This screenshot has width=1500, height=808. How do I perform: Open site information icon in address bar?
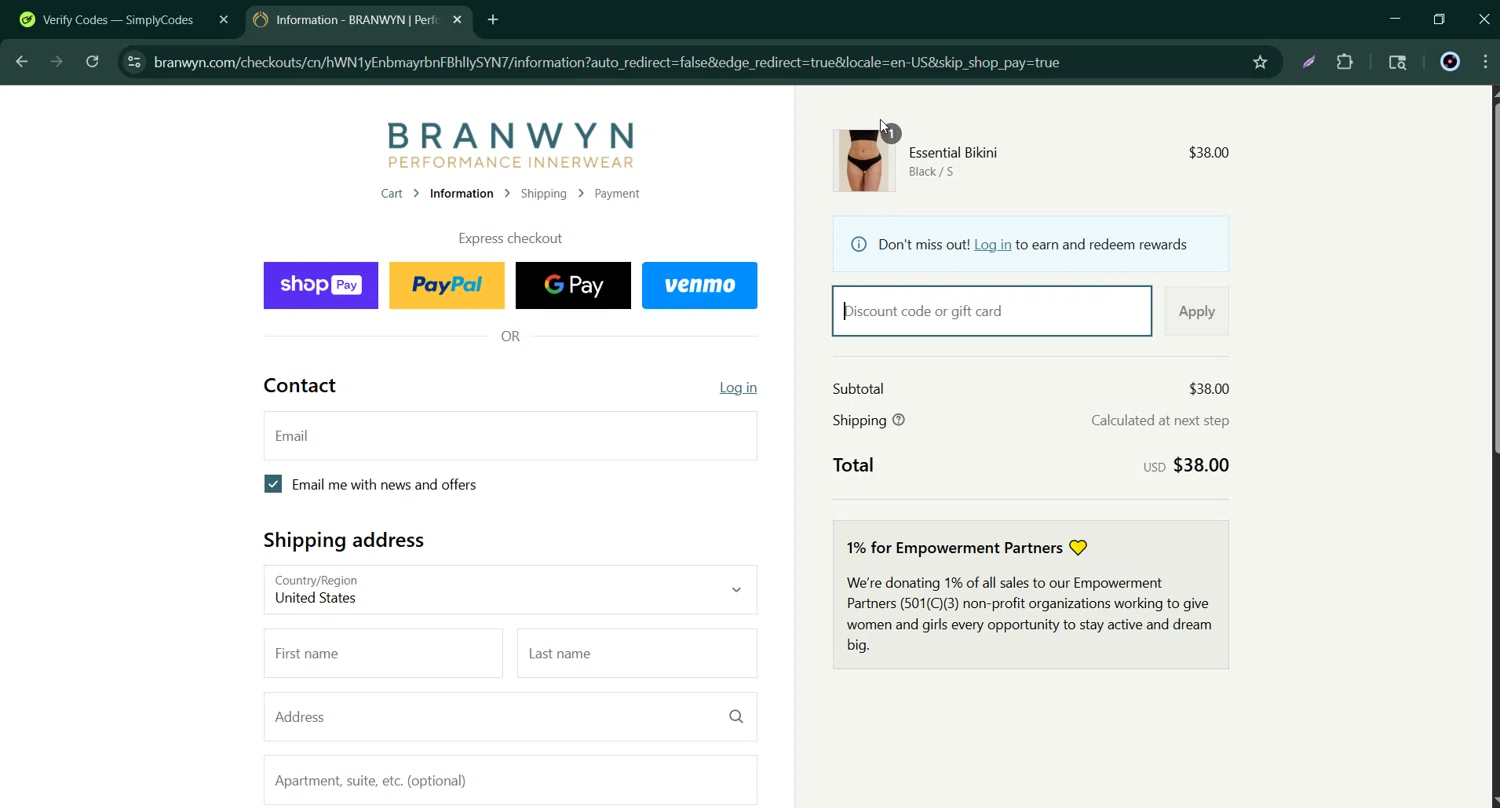134,62
